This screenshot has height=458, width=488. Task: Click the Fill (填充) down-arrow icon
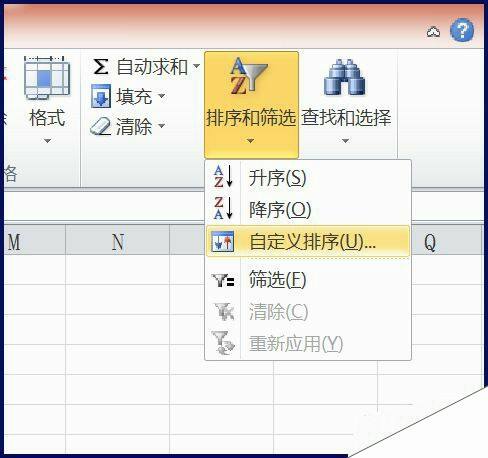[101, 96]
